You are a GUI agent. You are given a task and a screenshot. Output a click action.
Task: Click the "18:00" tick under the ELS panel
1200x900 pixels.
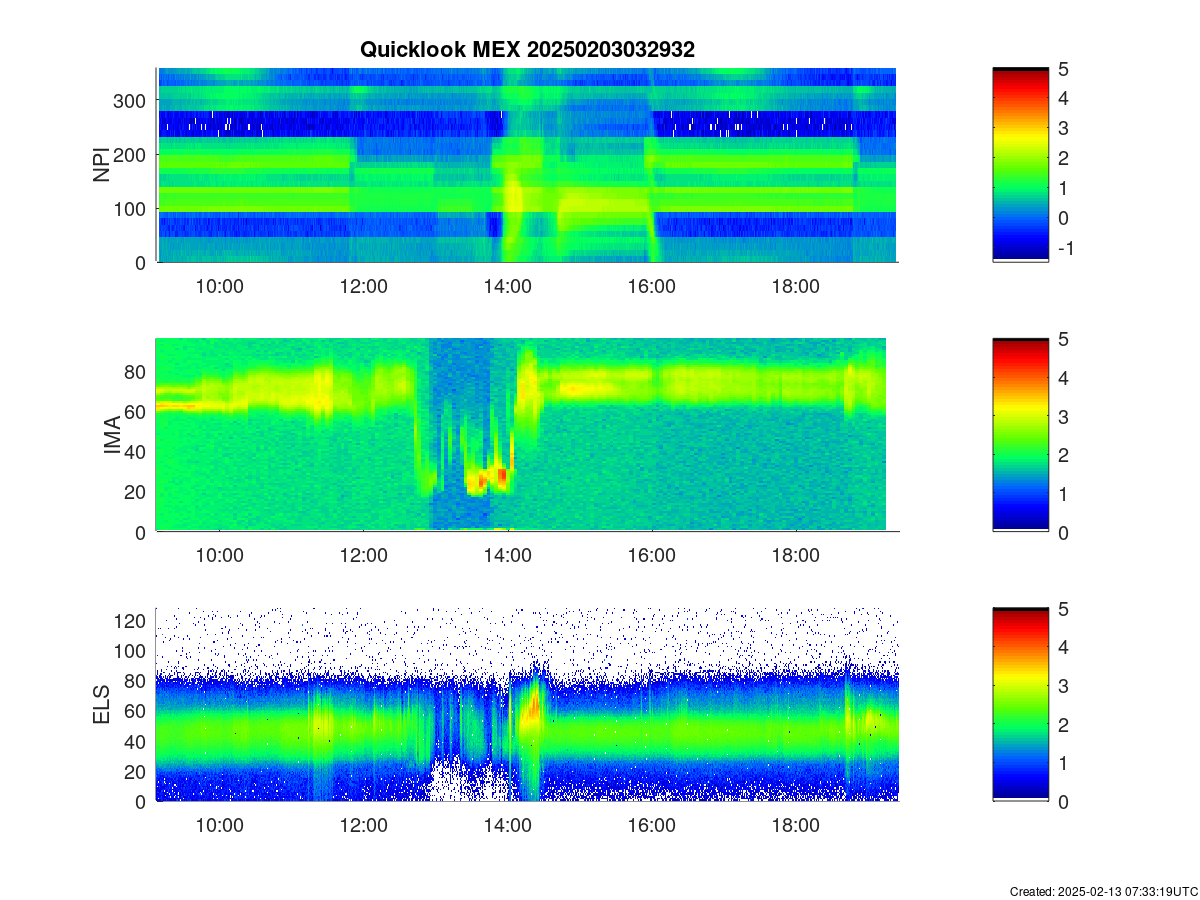pos(796,826)
